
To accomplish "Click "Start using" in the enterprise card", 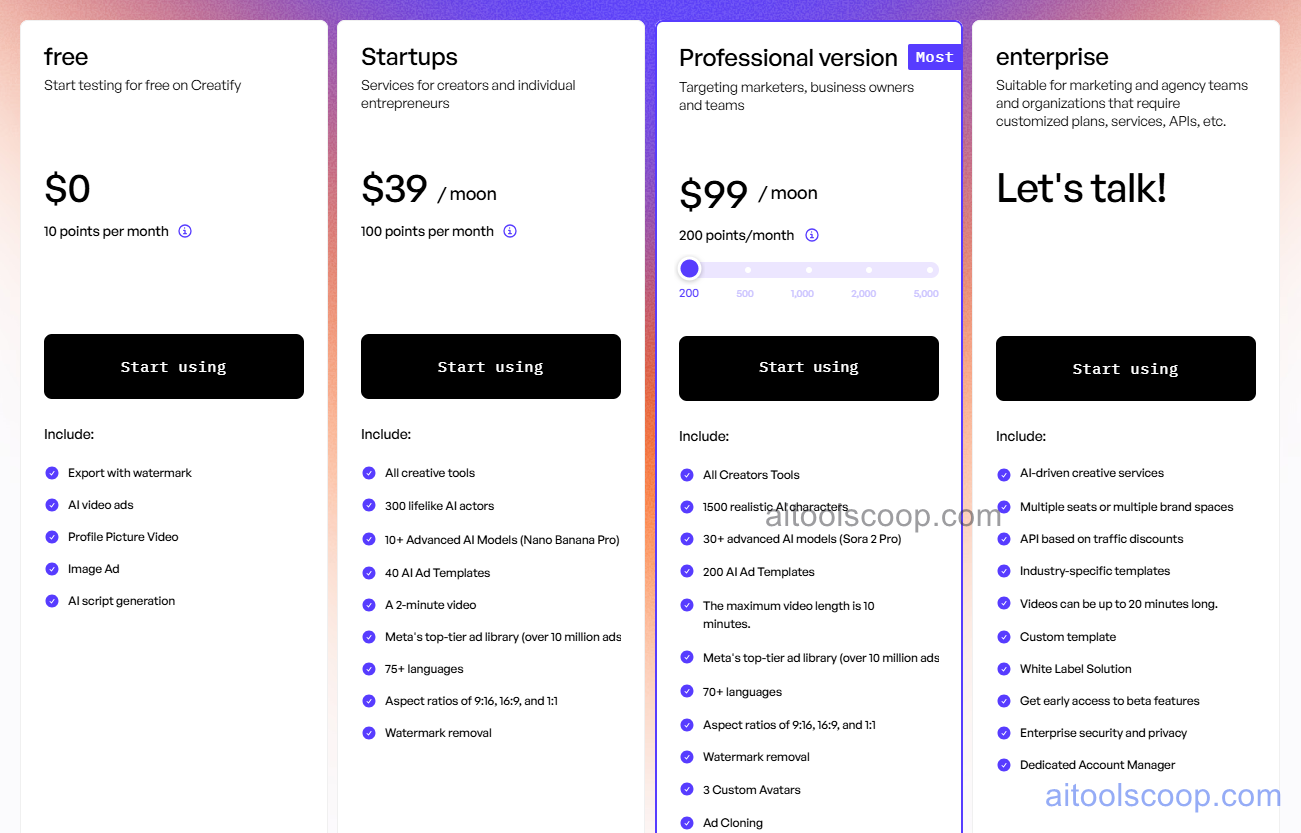I will (1125, 368).
